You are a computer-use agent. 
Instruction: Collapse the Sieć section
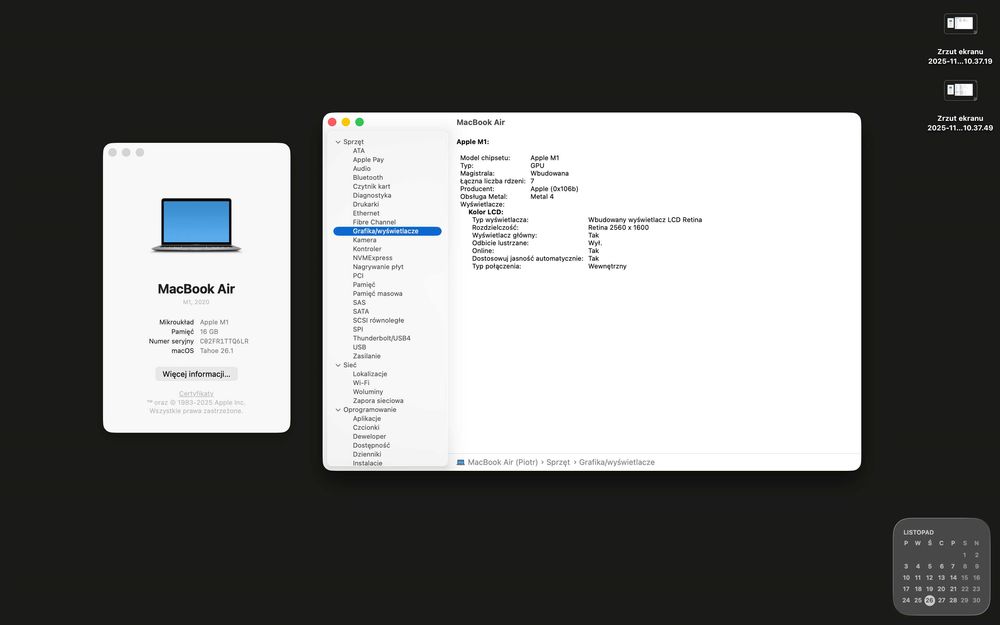(x=338, y=365)
